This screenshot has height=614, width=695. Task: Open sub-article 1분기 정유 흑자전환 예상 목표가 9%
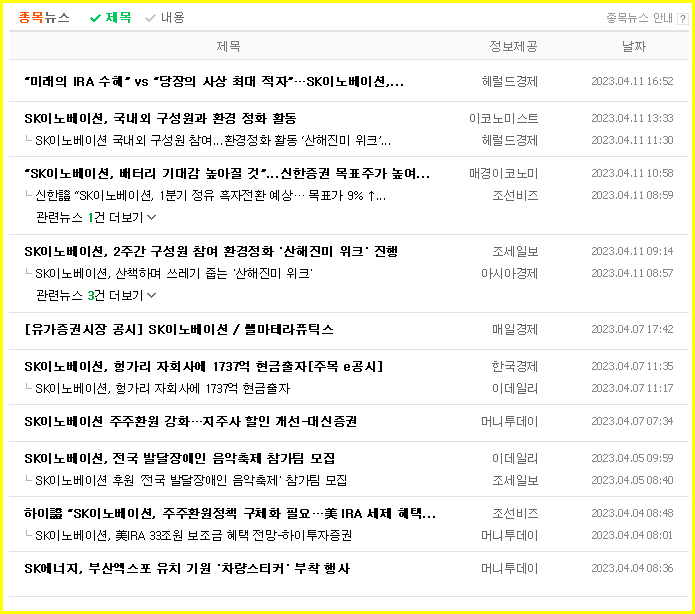click(x=210, y=196)
